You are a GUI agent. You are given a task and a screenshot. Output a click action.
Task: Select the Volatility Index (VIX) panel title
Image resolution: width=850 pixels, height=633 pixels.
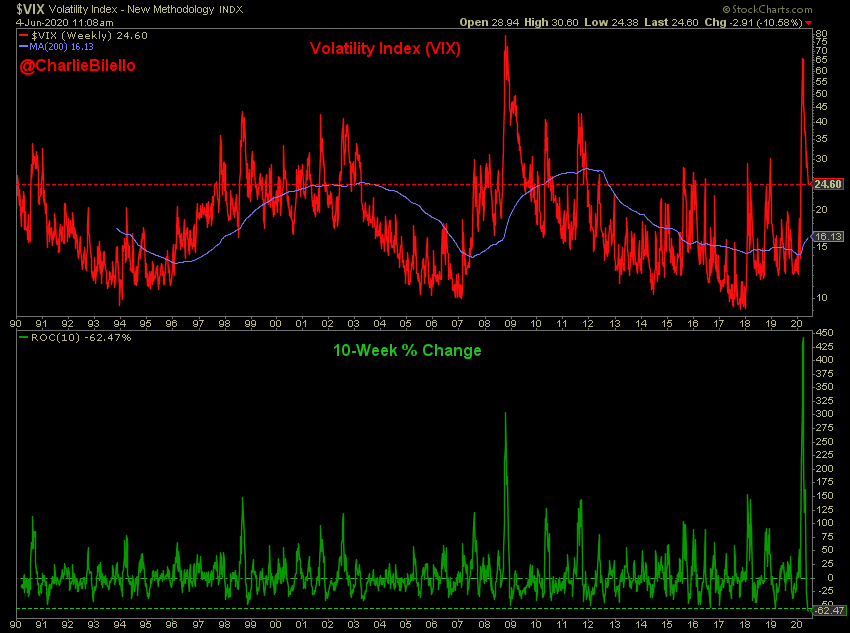(x=384, y=48)
